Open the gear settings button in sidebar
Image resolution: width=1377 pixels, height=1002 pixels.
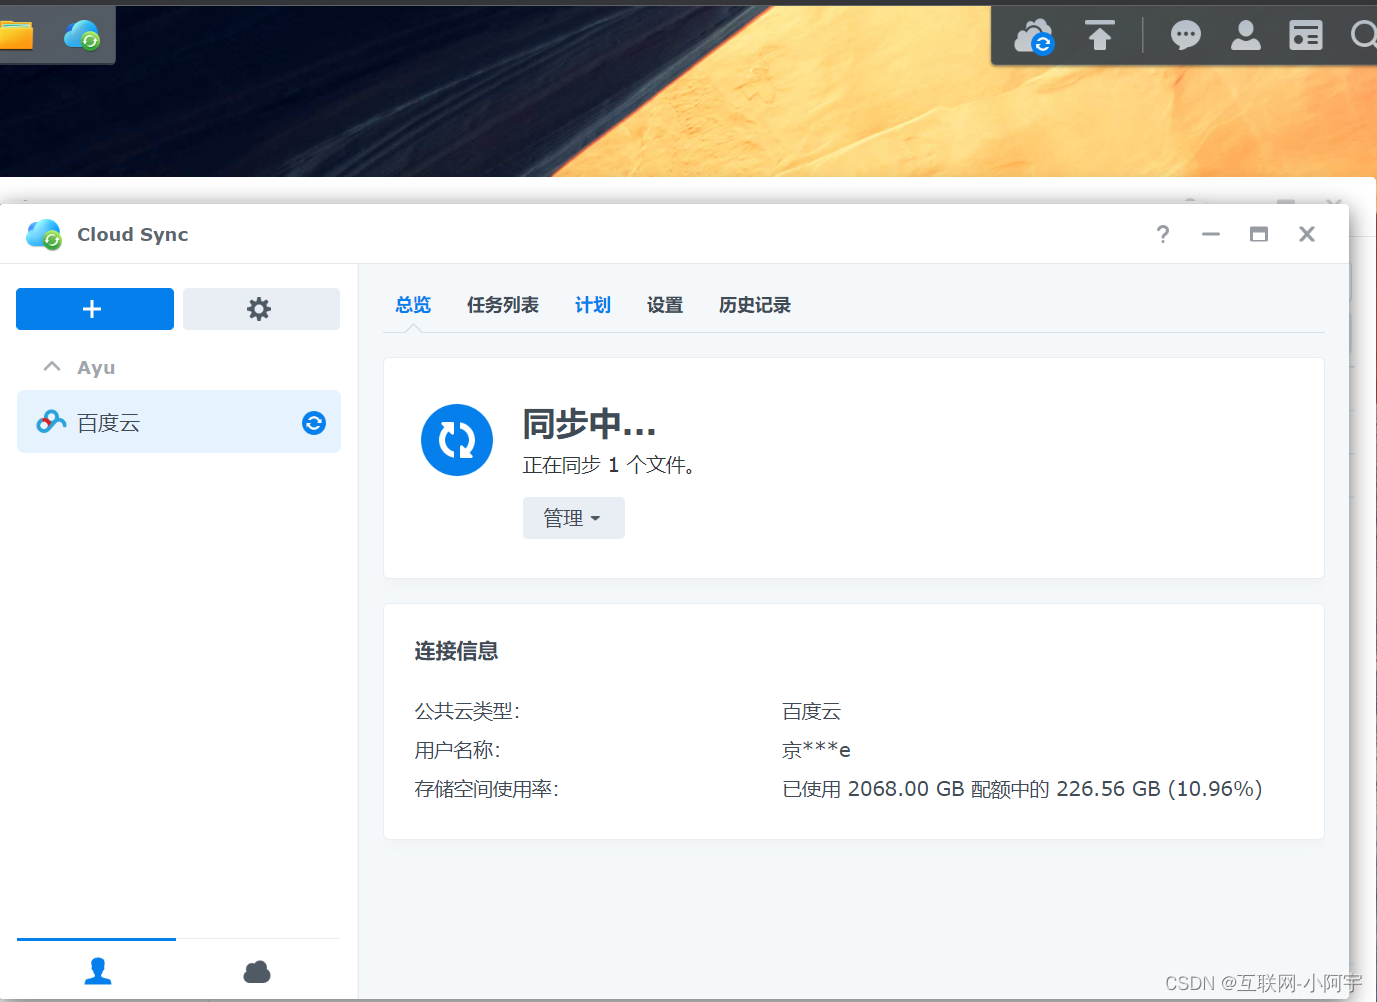pos(261,309)
